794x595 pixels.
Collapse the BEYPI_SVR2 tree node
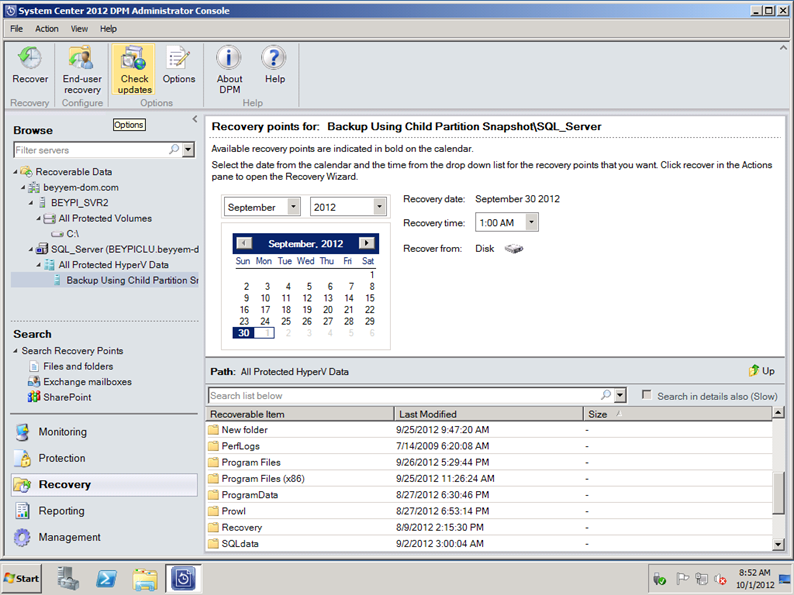[x=31, y=203]
